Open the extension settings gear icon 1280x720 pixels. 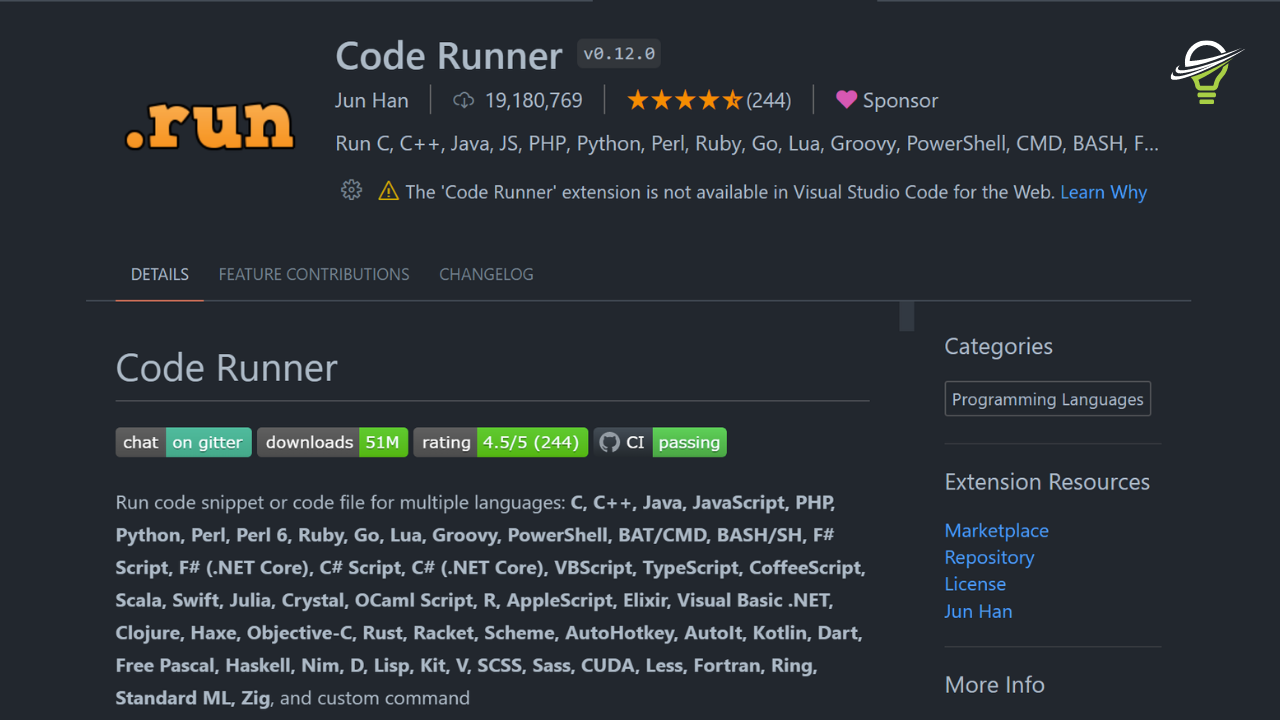pyautogui.click(x=351, y=190)
